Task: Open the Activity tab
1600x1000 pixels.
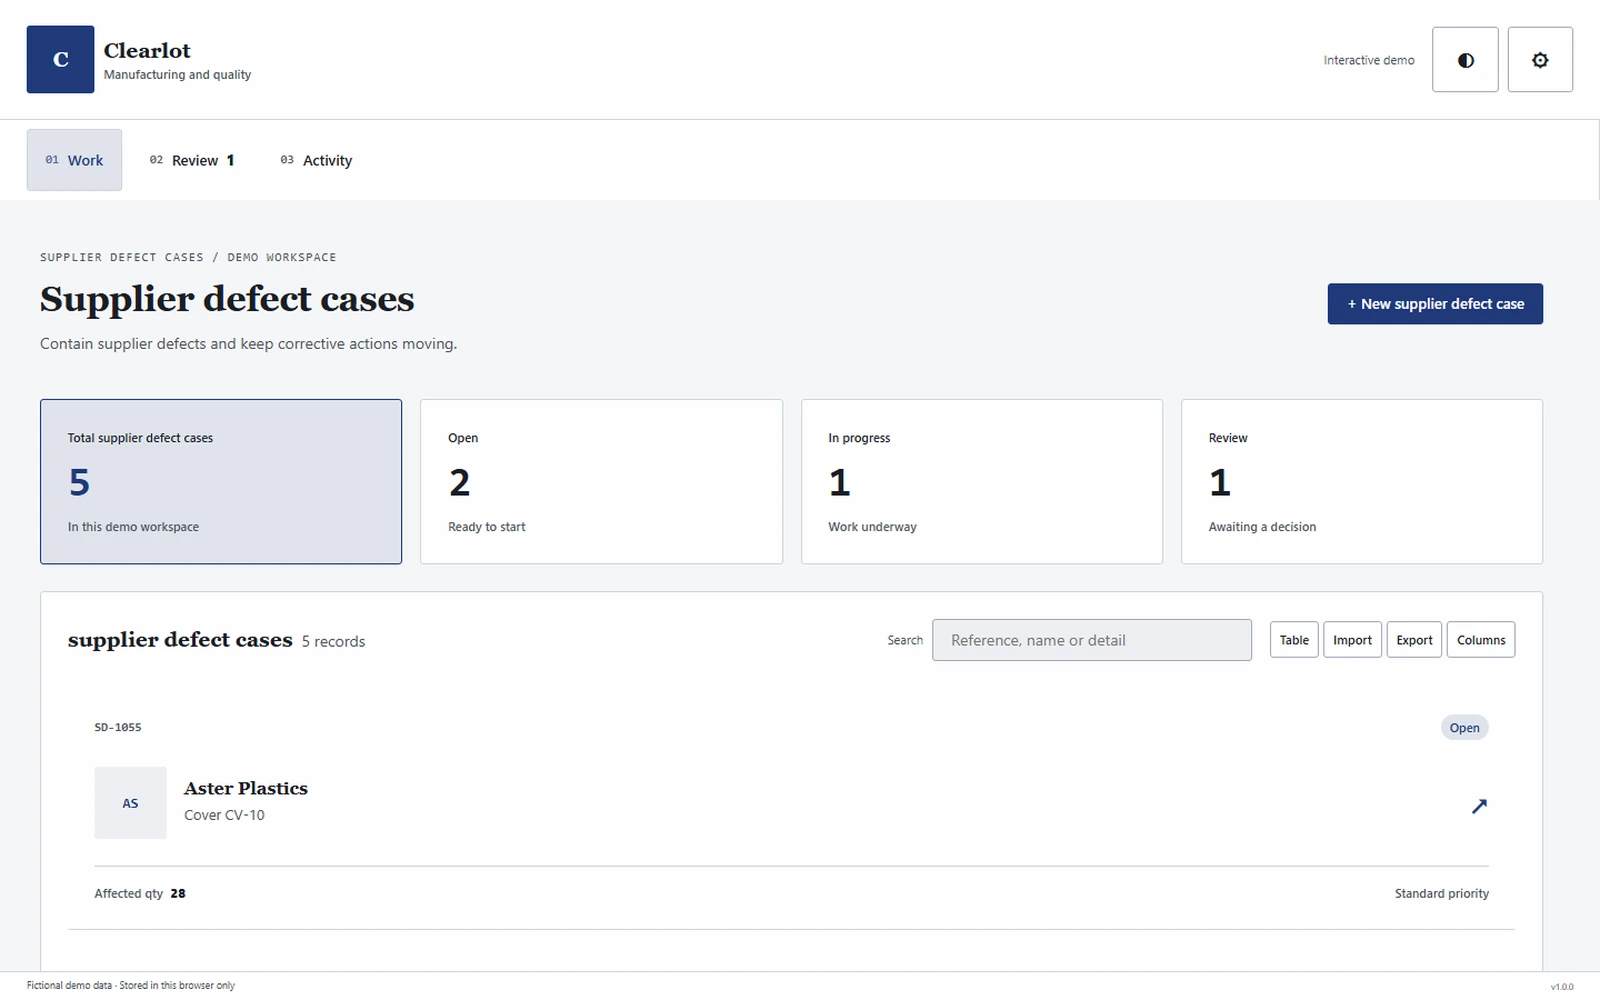Action: [x=316, y=160]
